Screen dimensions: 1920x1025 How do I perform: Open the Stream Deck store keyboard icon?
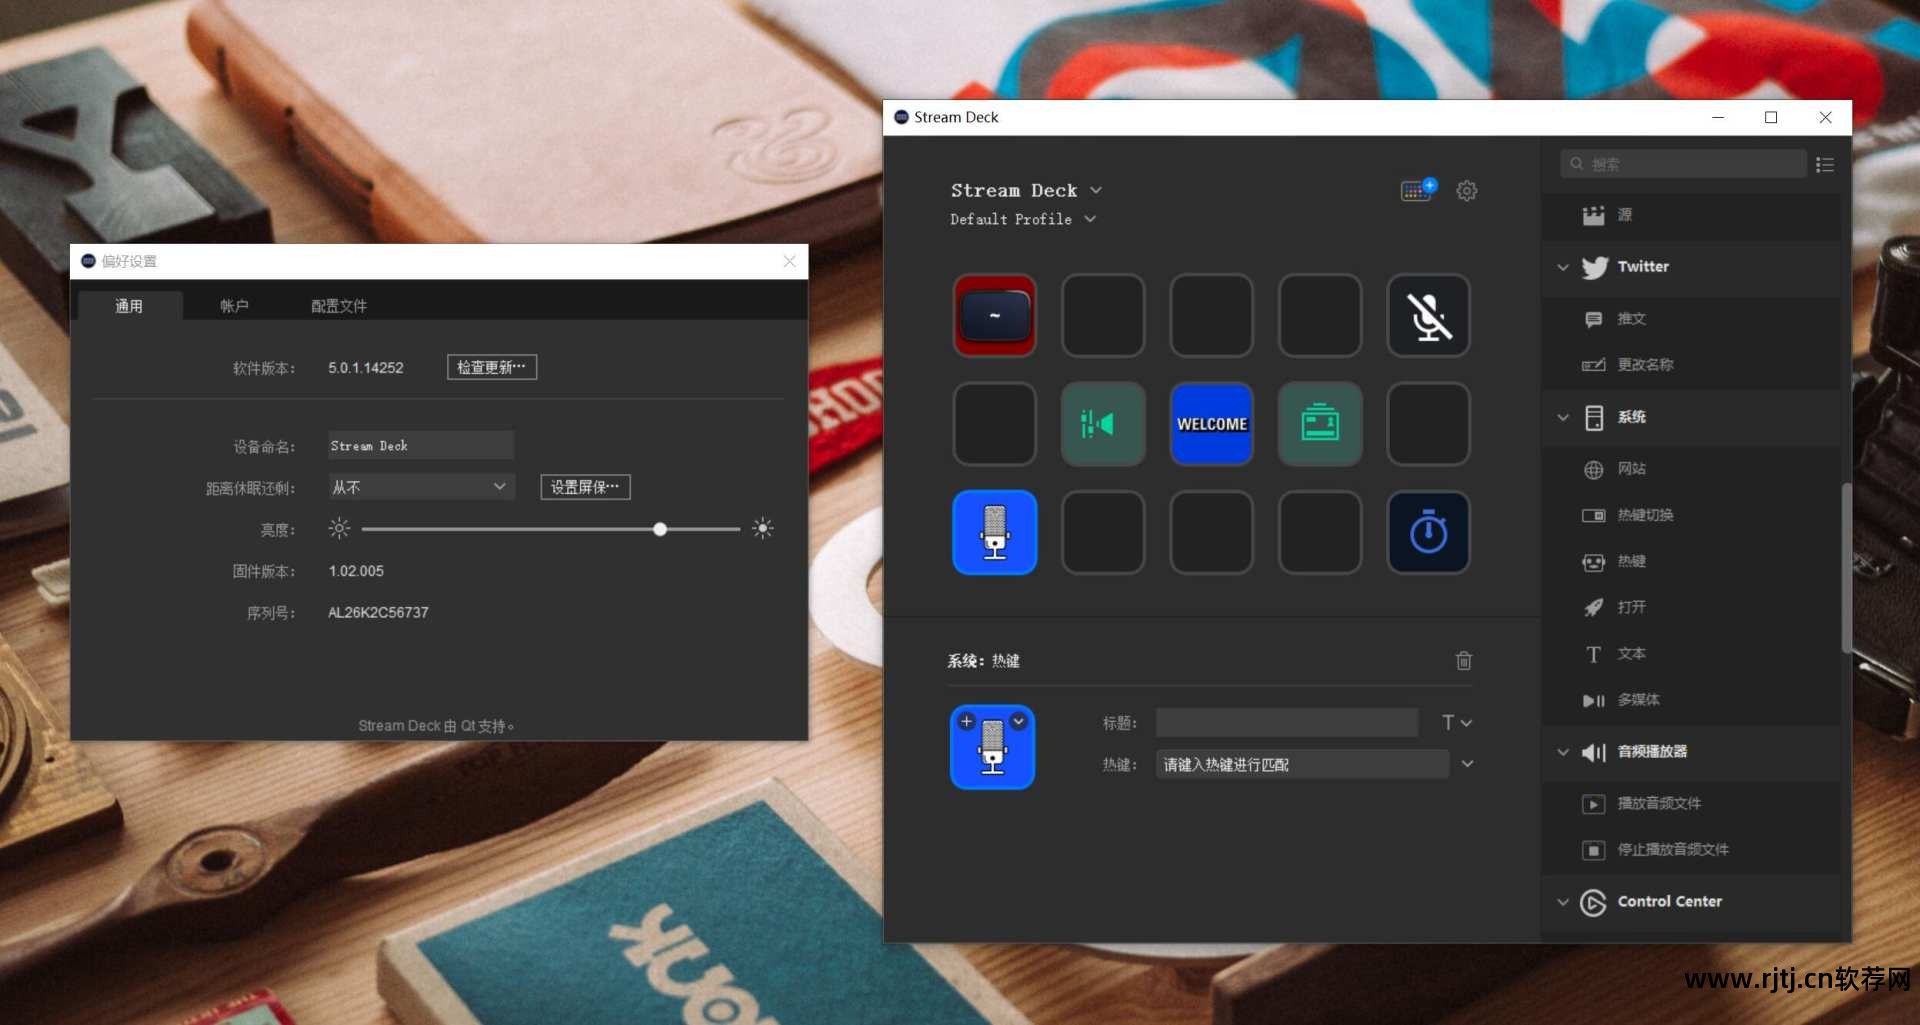point(1418,190)
